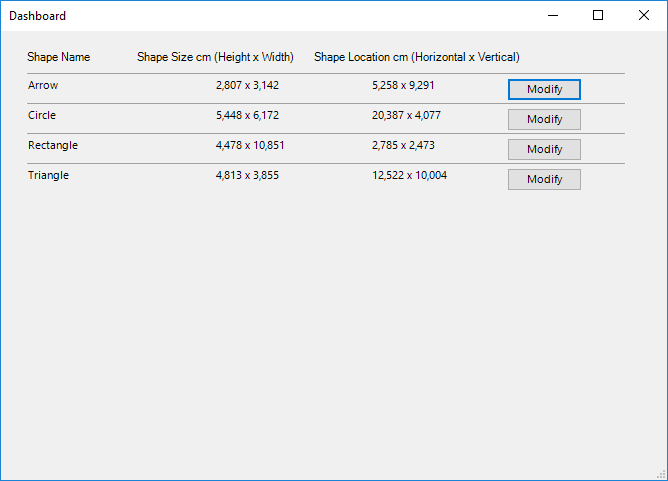
Task: Click the Shape Location cm column header
Action: (x=417, y=57)
